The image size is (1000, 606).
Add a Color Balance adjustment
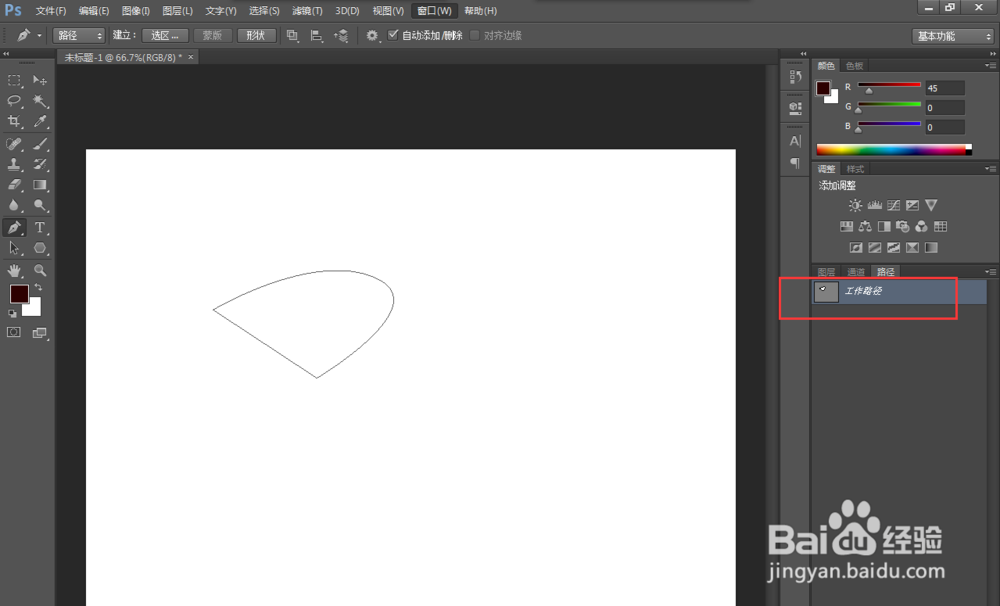(865, 226)
